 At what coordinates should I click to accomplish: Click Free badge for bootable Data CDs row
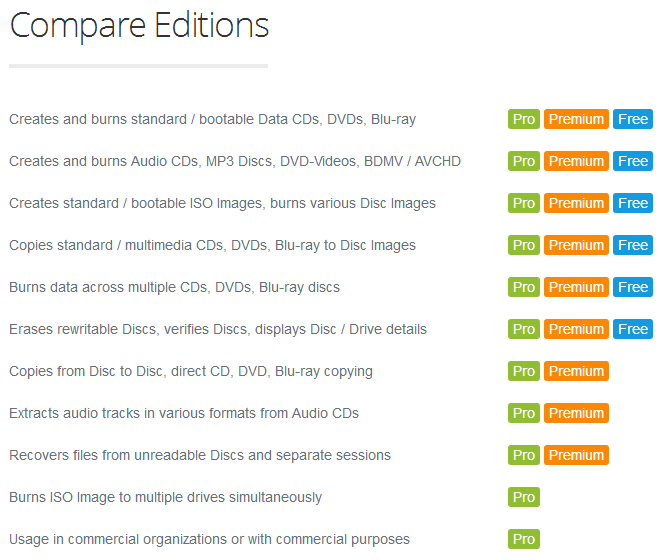(x=633, y=119)
